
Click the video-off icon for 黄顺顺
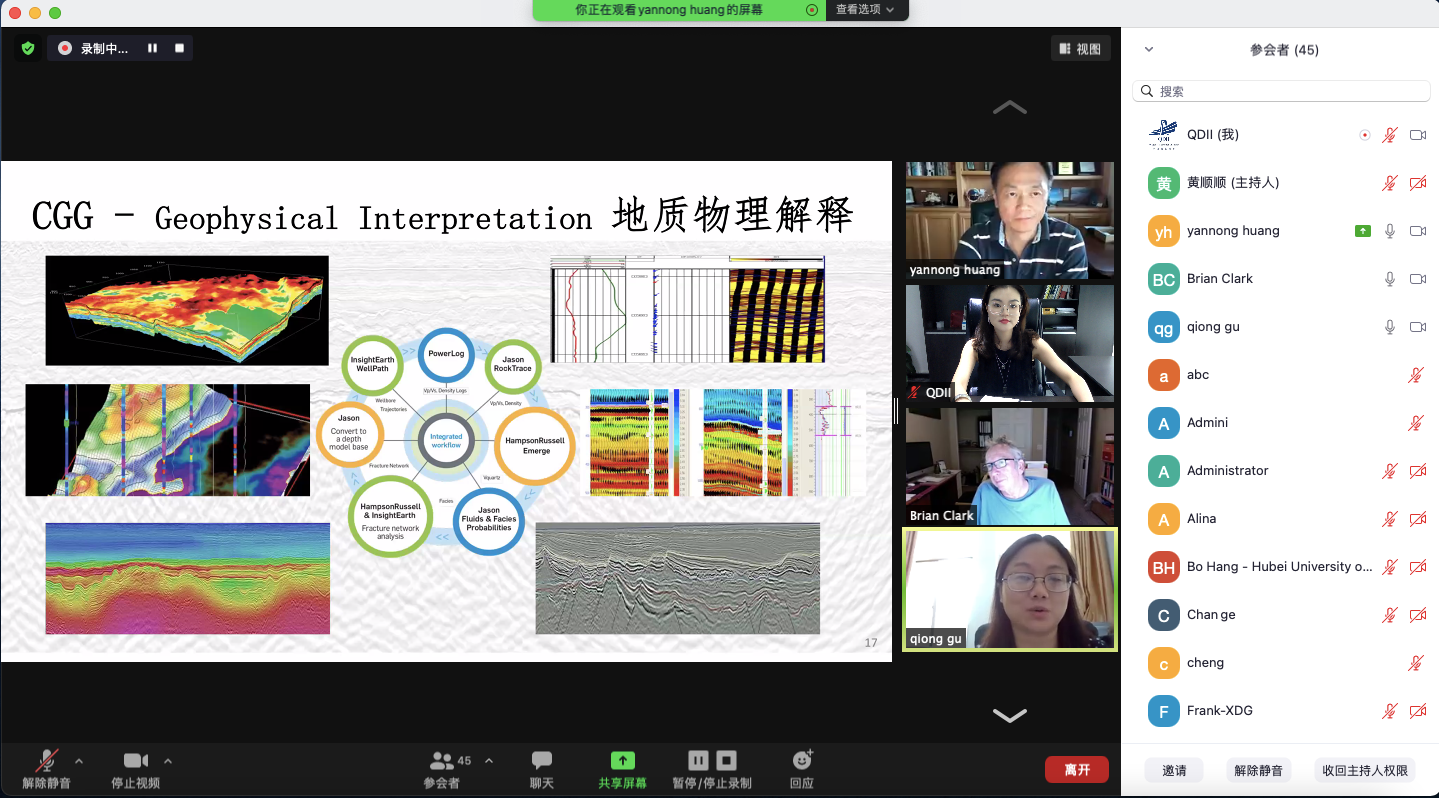1417,183
